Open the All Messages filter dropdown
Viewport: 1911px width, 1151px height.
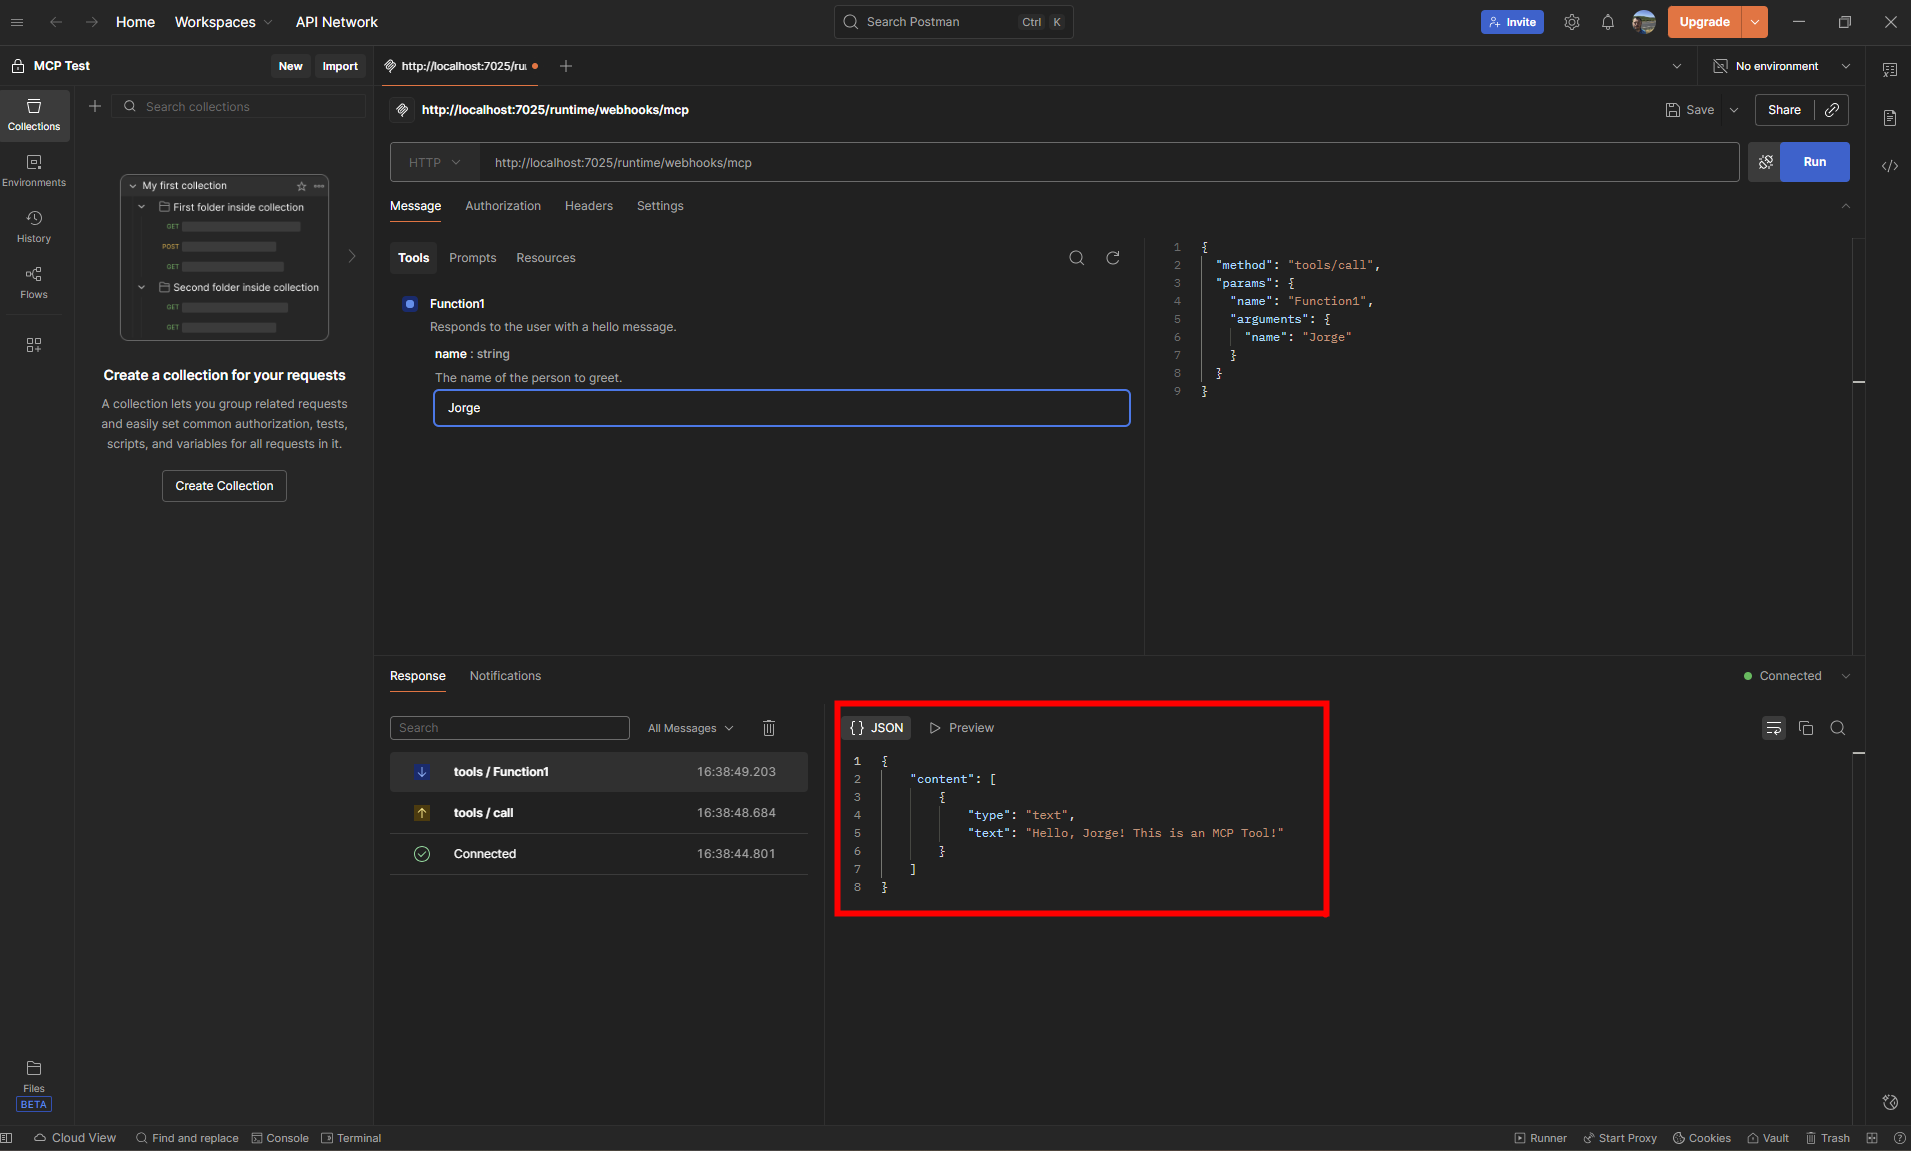689,728
